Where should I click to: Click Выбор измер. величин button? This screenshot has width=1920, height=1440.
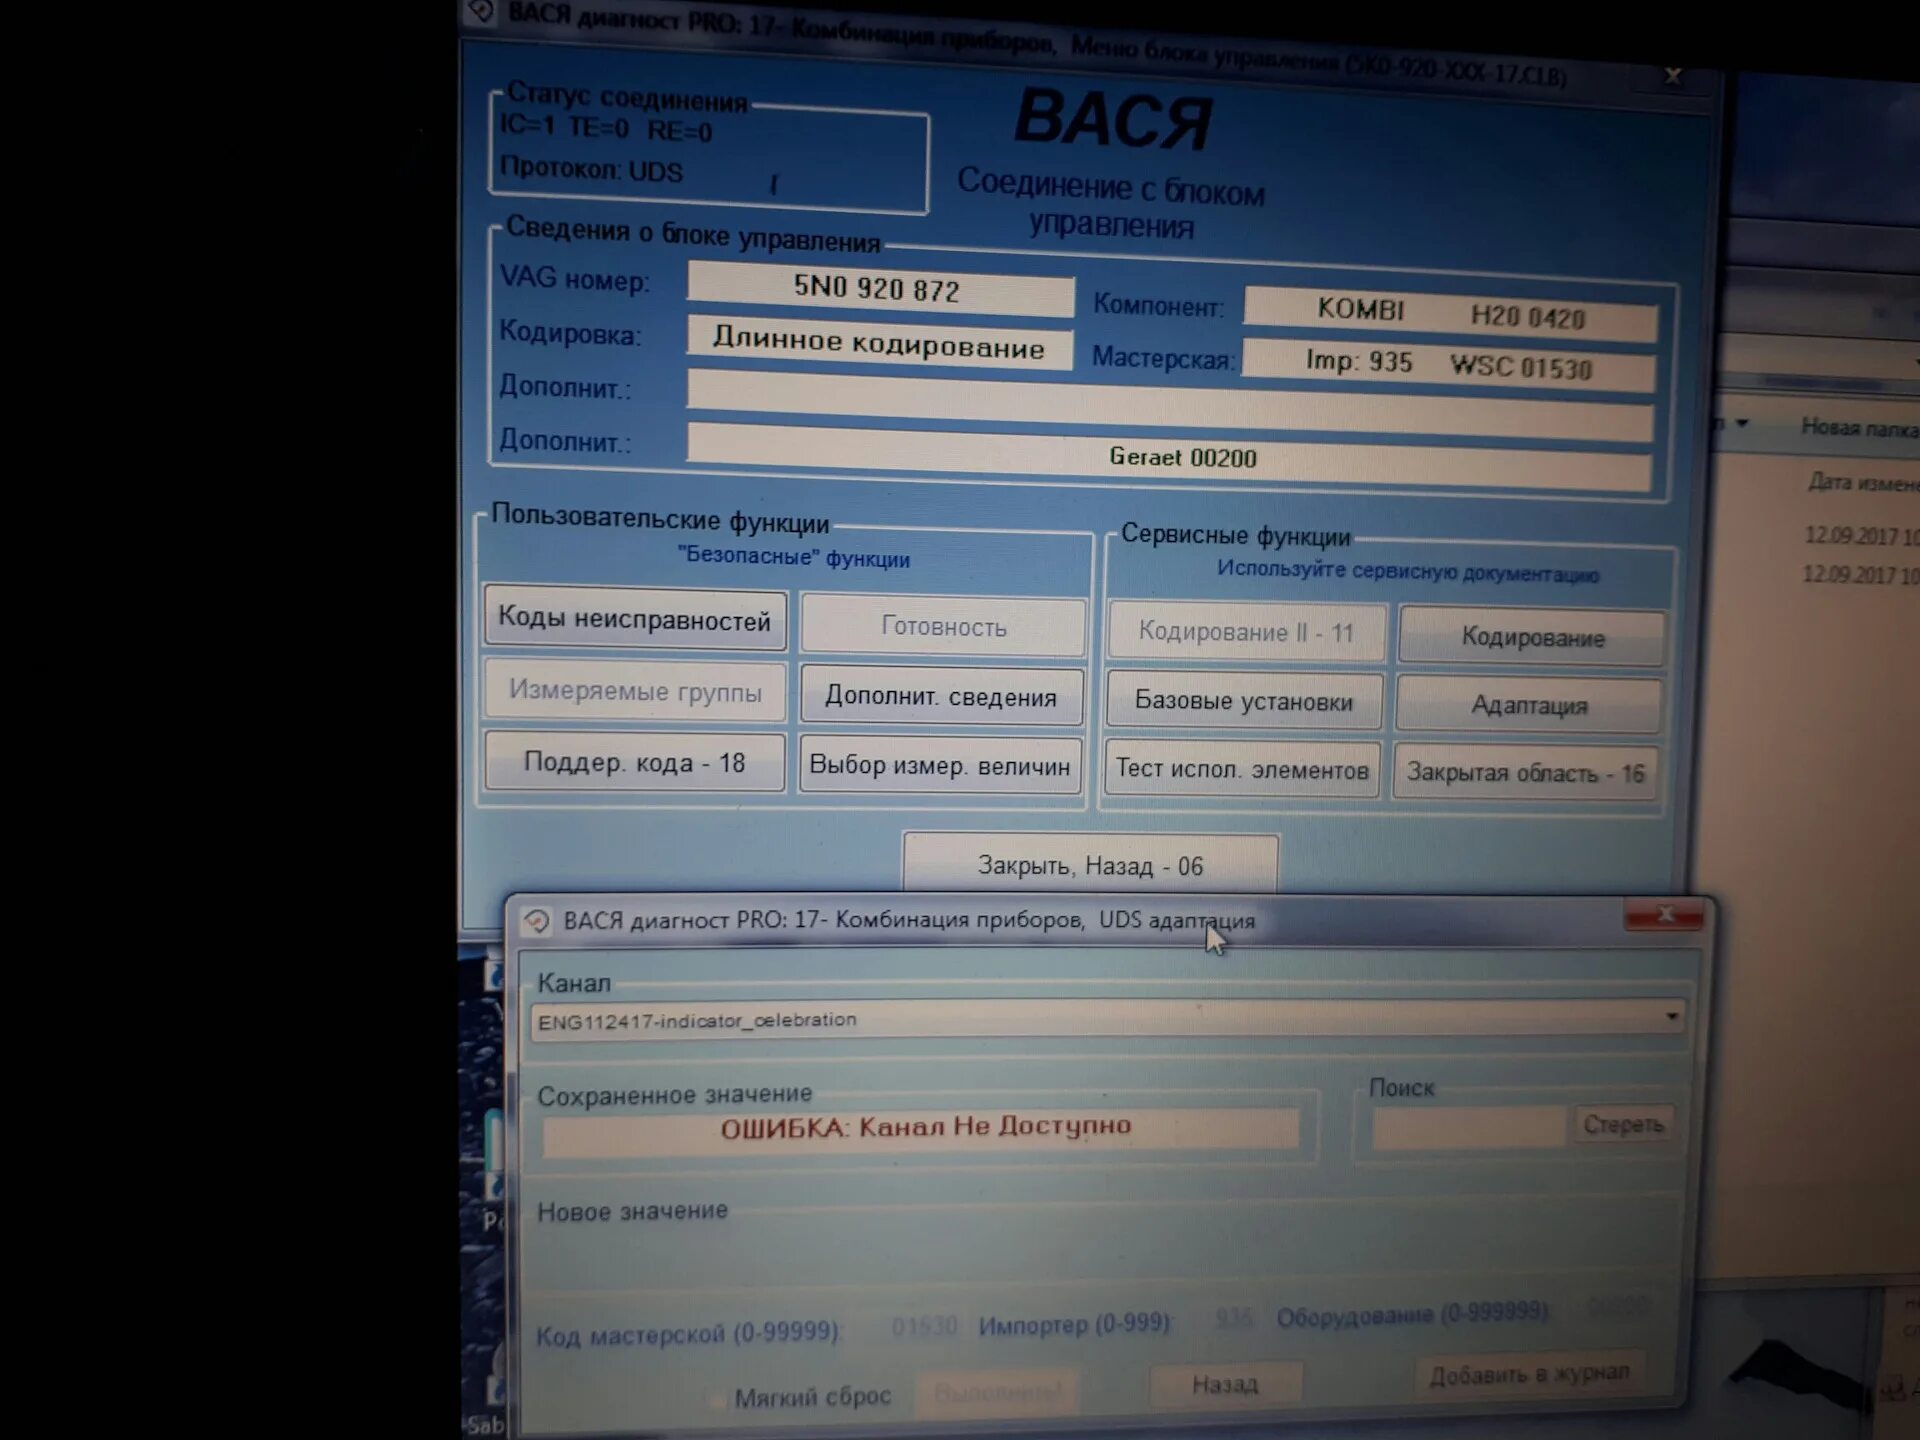coord(940,766)
